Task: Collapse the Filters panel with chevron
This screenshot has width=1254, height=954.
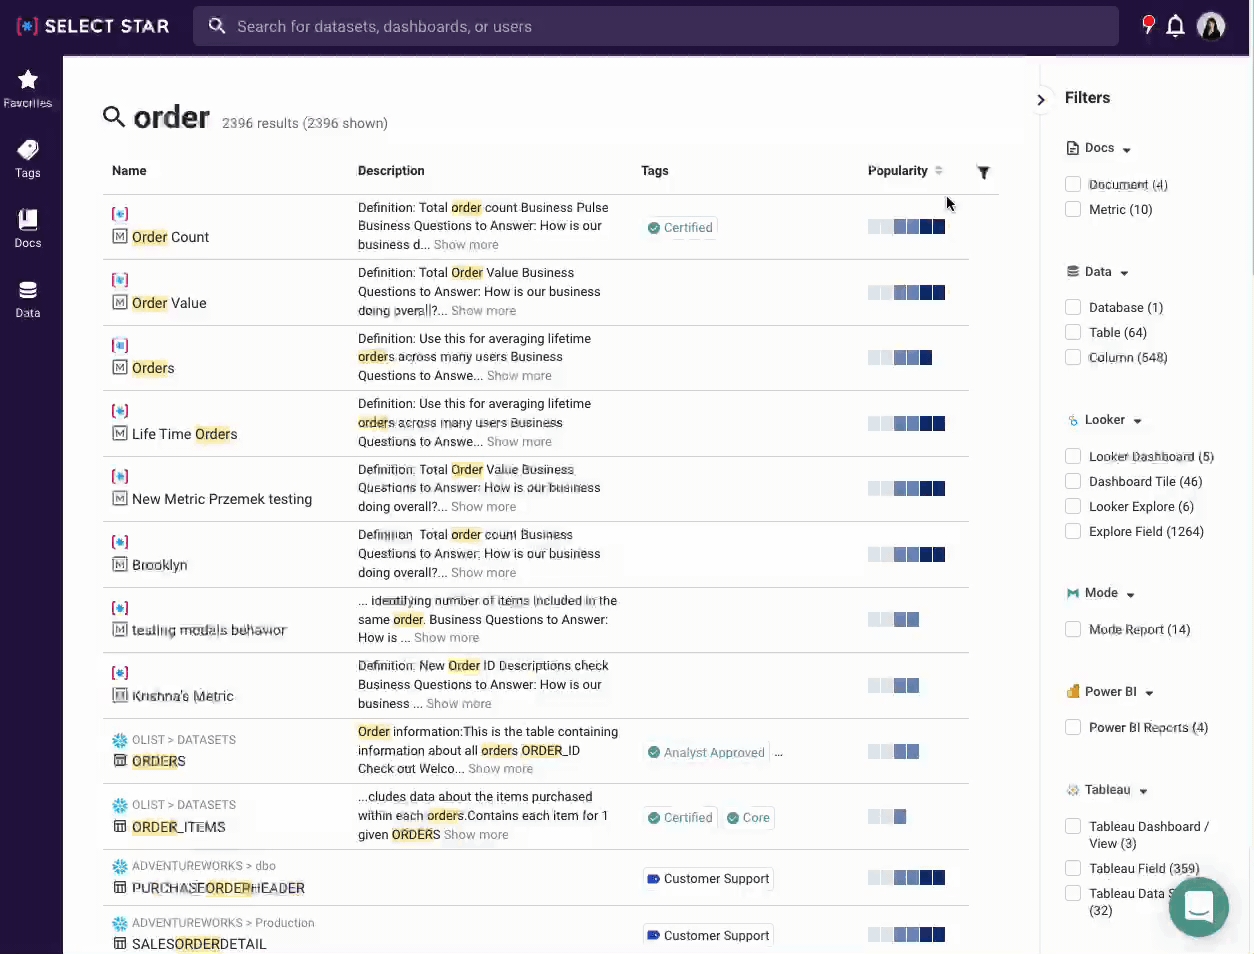Action: click(1041, 99)
